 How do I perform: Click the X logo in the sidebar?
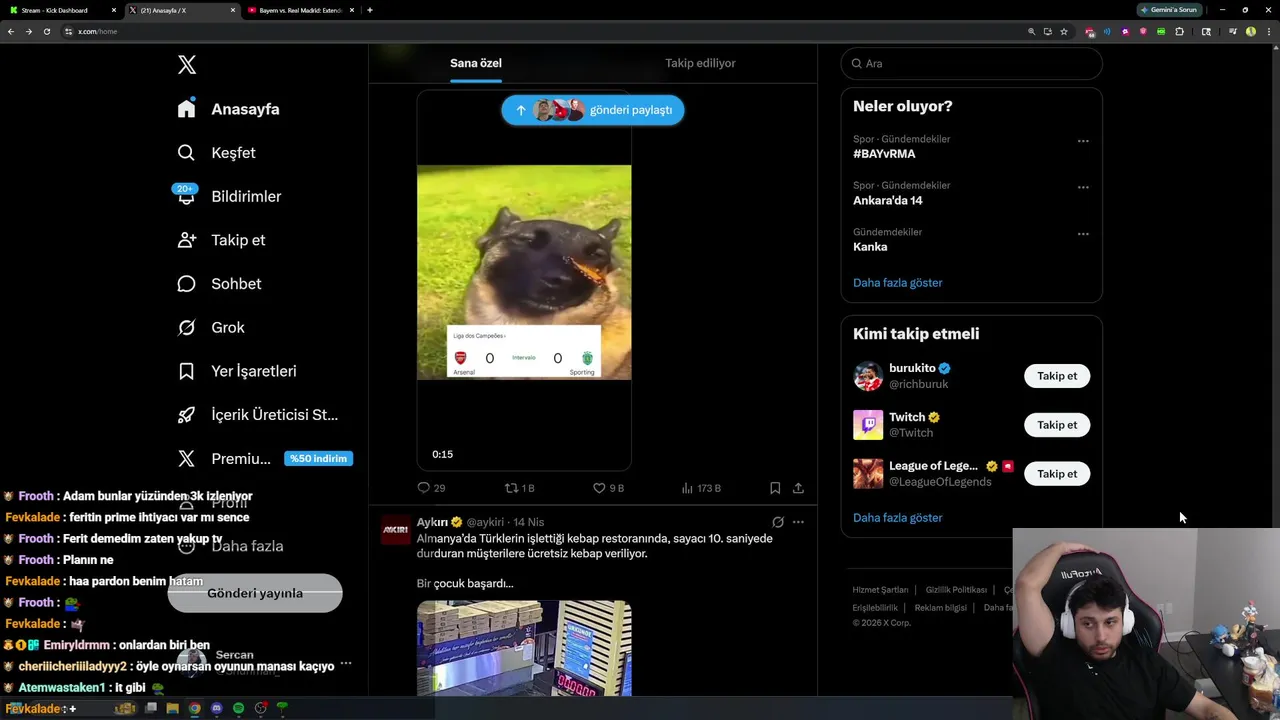point(187,65)
